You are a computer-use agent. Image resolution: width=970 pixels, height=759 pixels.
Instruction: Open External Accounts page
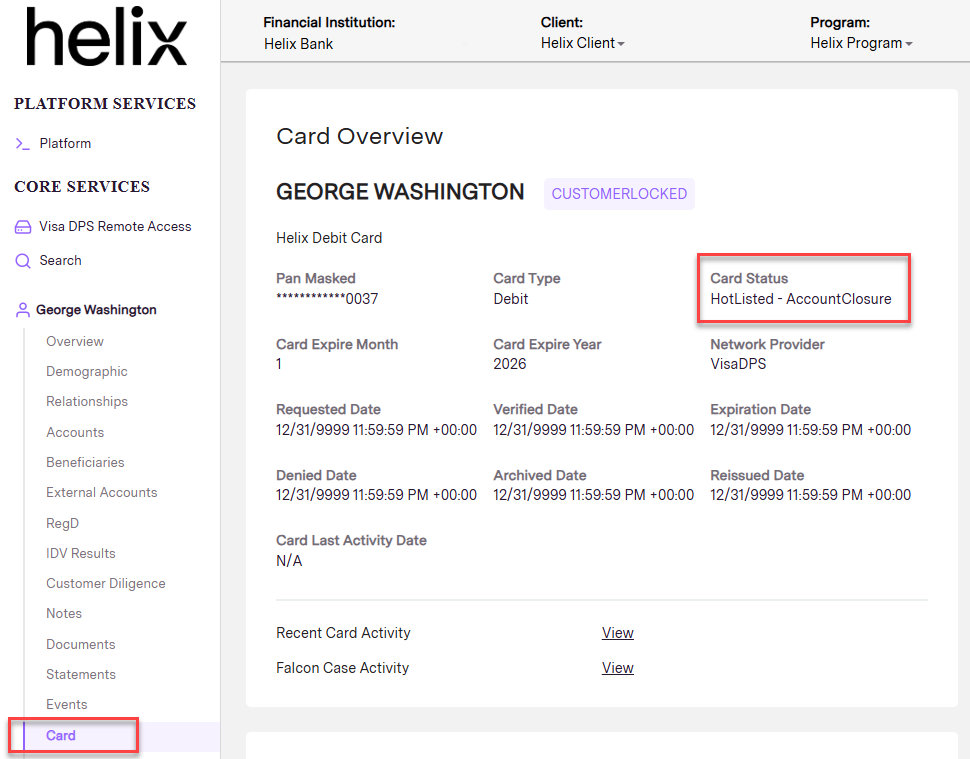(x=102, y=492)
